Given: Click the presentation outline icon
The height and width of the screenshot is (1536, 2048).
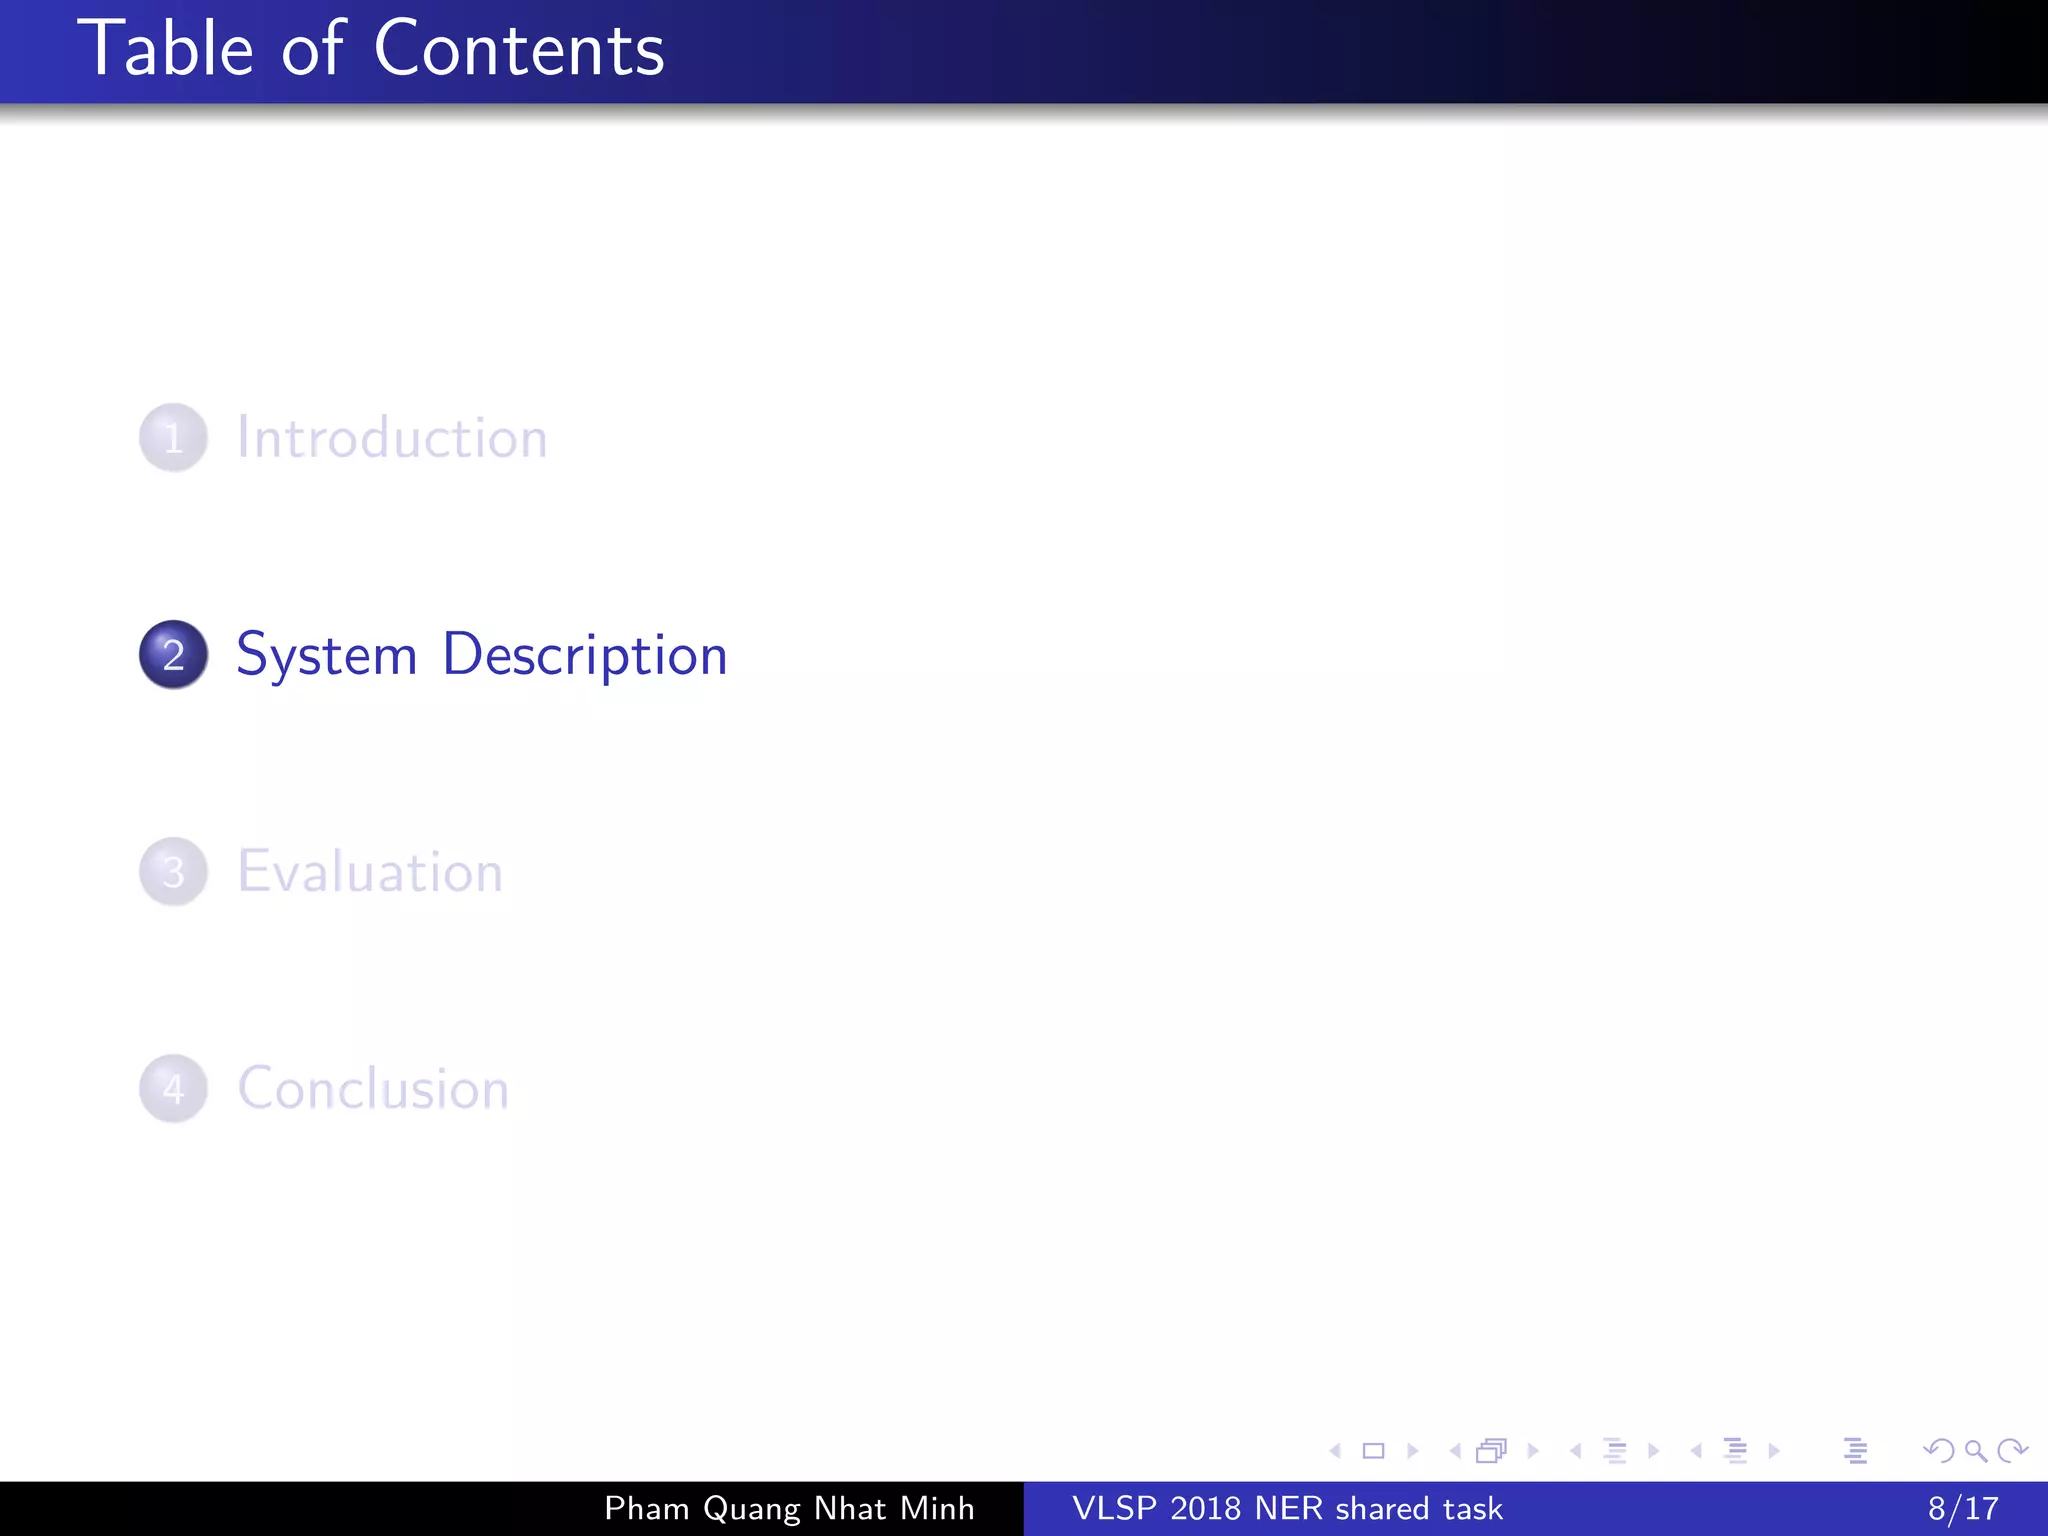Looking at the screenshot, I should coord(1855,1451).
